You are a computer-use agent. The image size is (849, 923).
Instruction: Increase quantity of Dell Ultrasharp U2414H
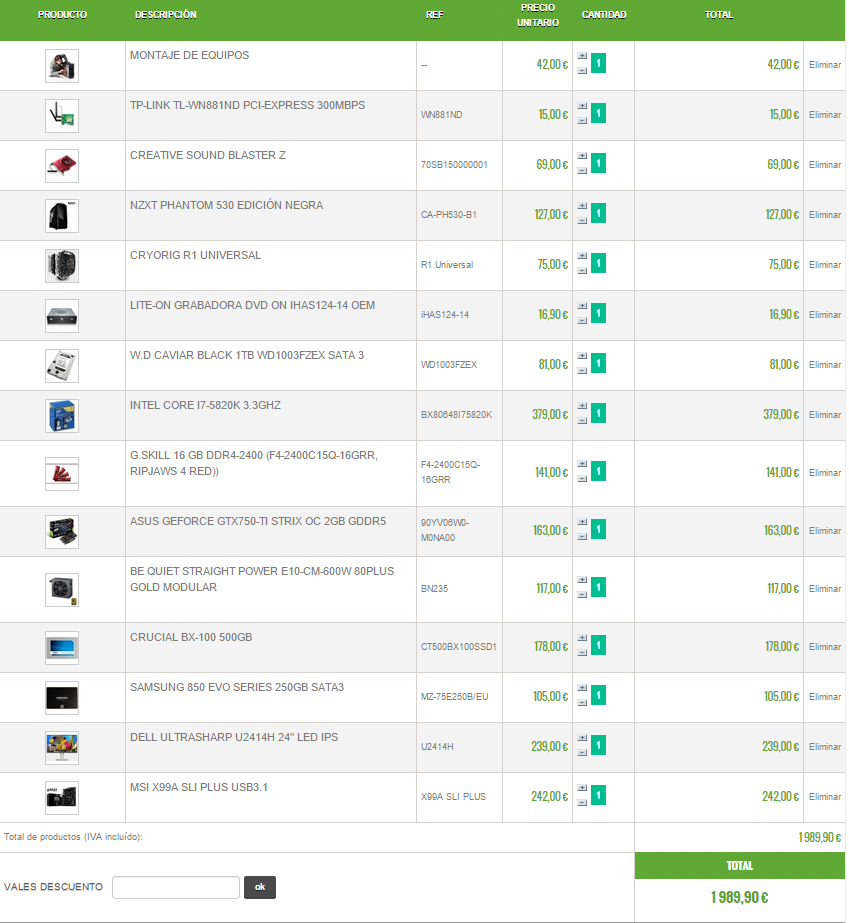[582, 738]
